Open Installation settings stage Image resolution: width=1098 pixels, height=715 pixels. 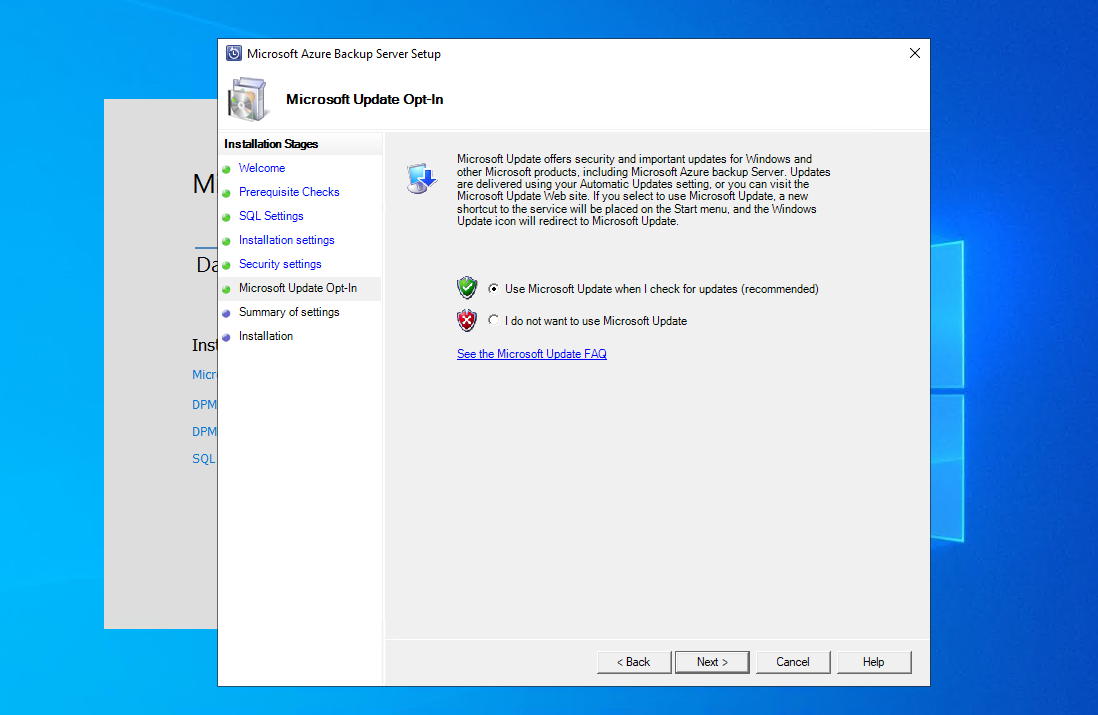[x=286, y=240]
